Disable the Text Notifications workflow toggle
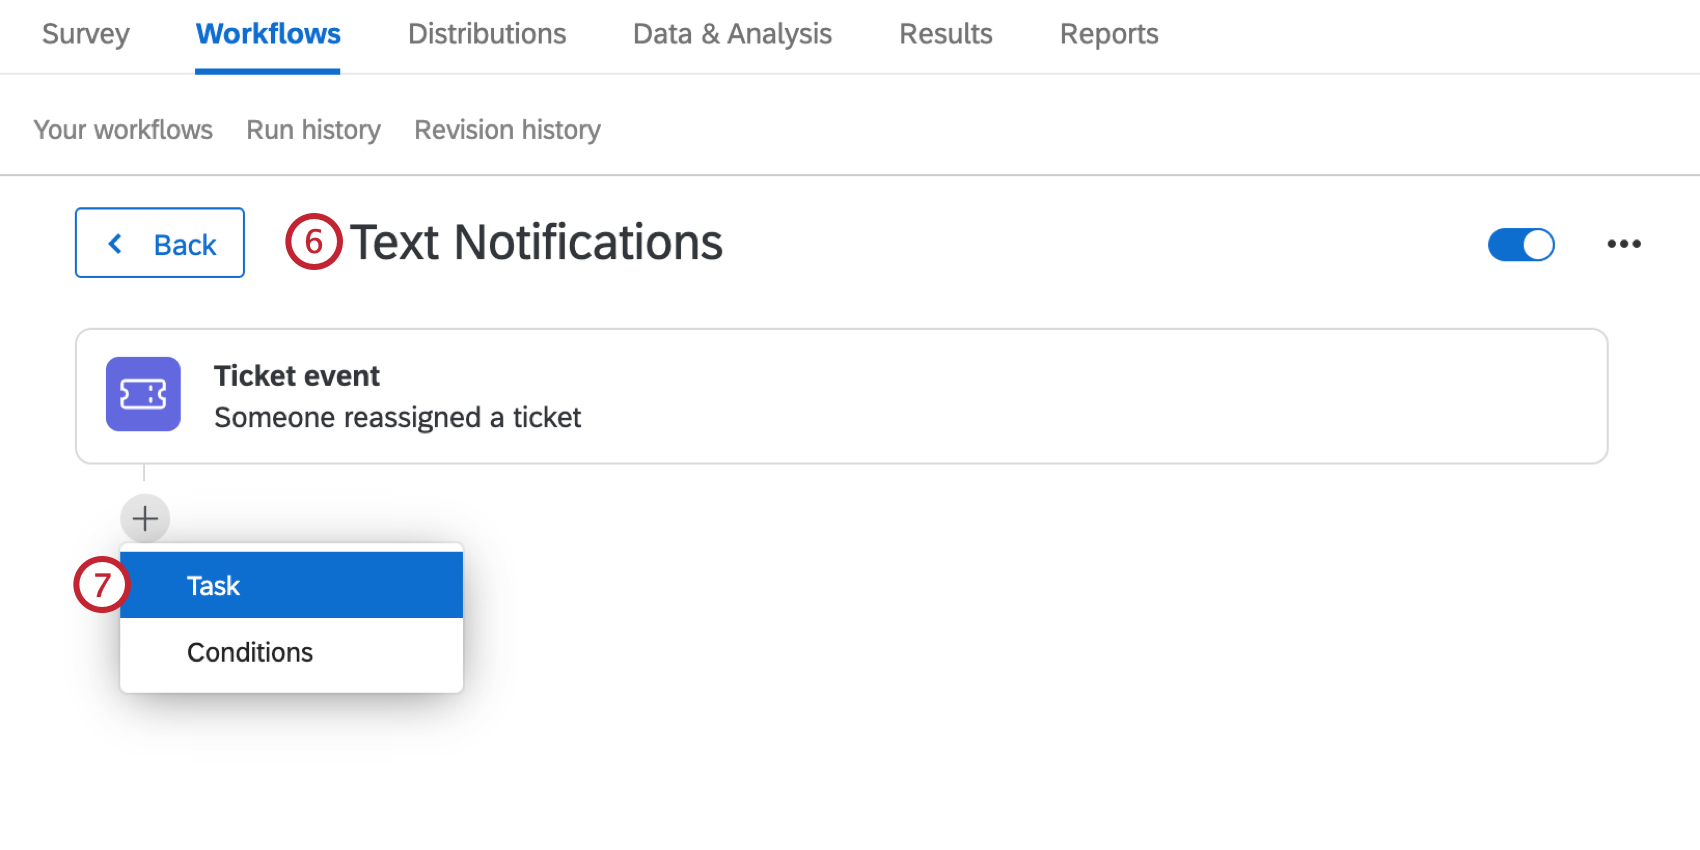Image resolution: width=1700 pixels, height=850 pixels. [1521, 244]
